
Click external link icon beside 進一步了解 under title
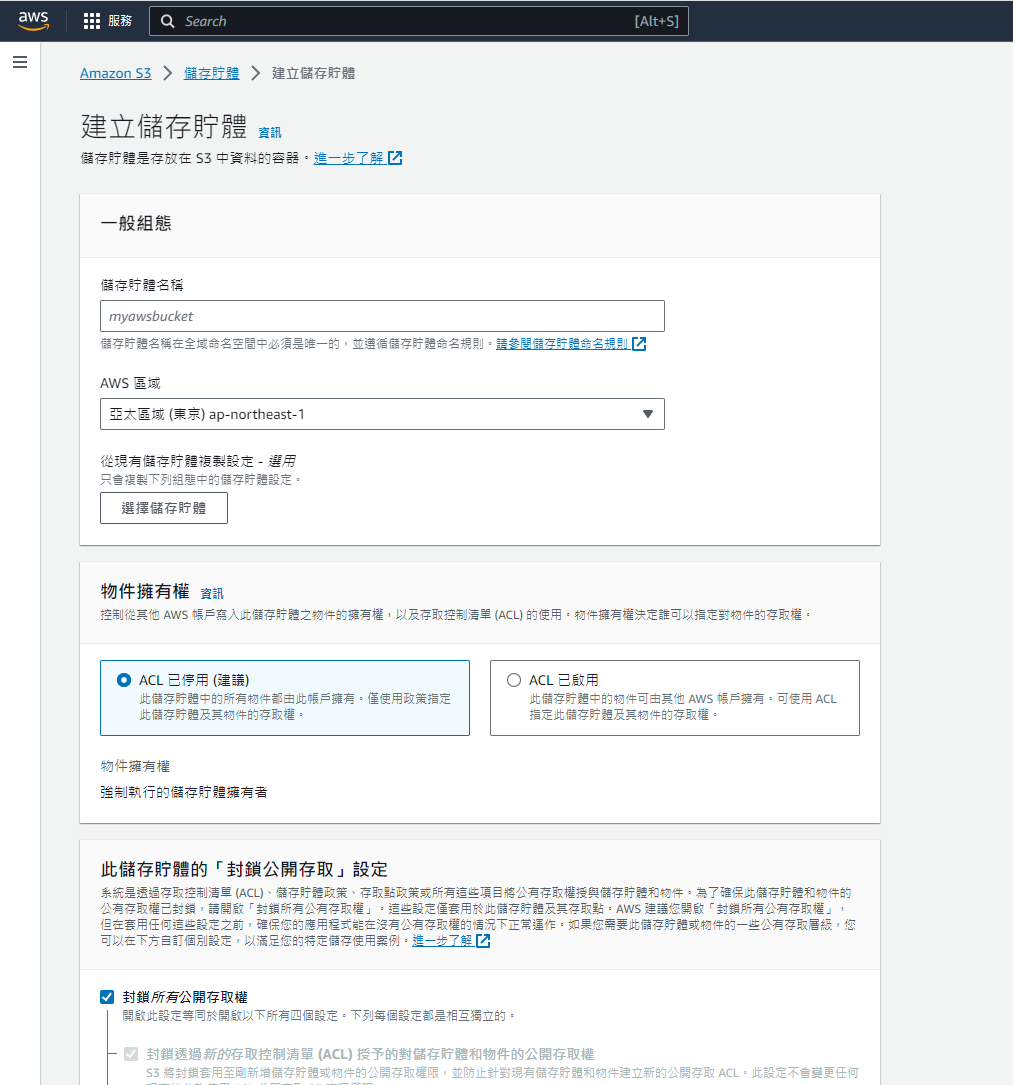click(395, 158)
